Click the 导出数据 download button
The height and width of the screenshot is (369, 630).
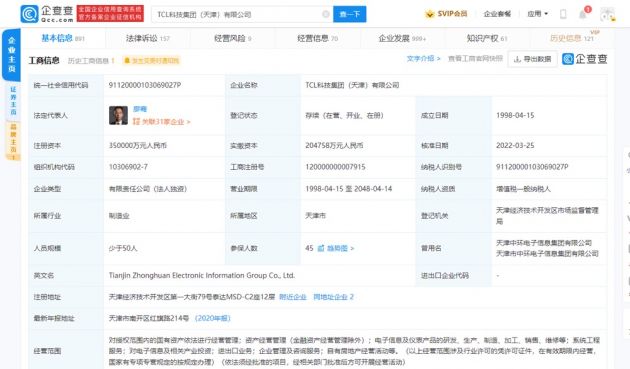point(532,59)
